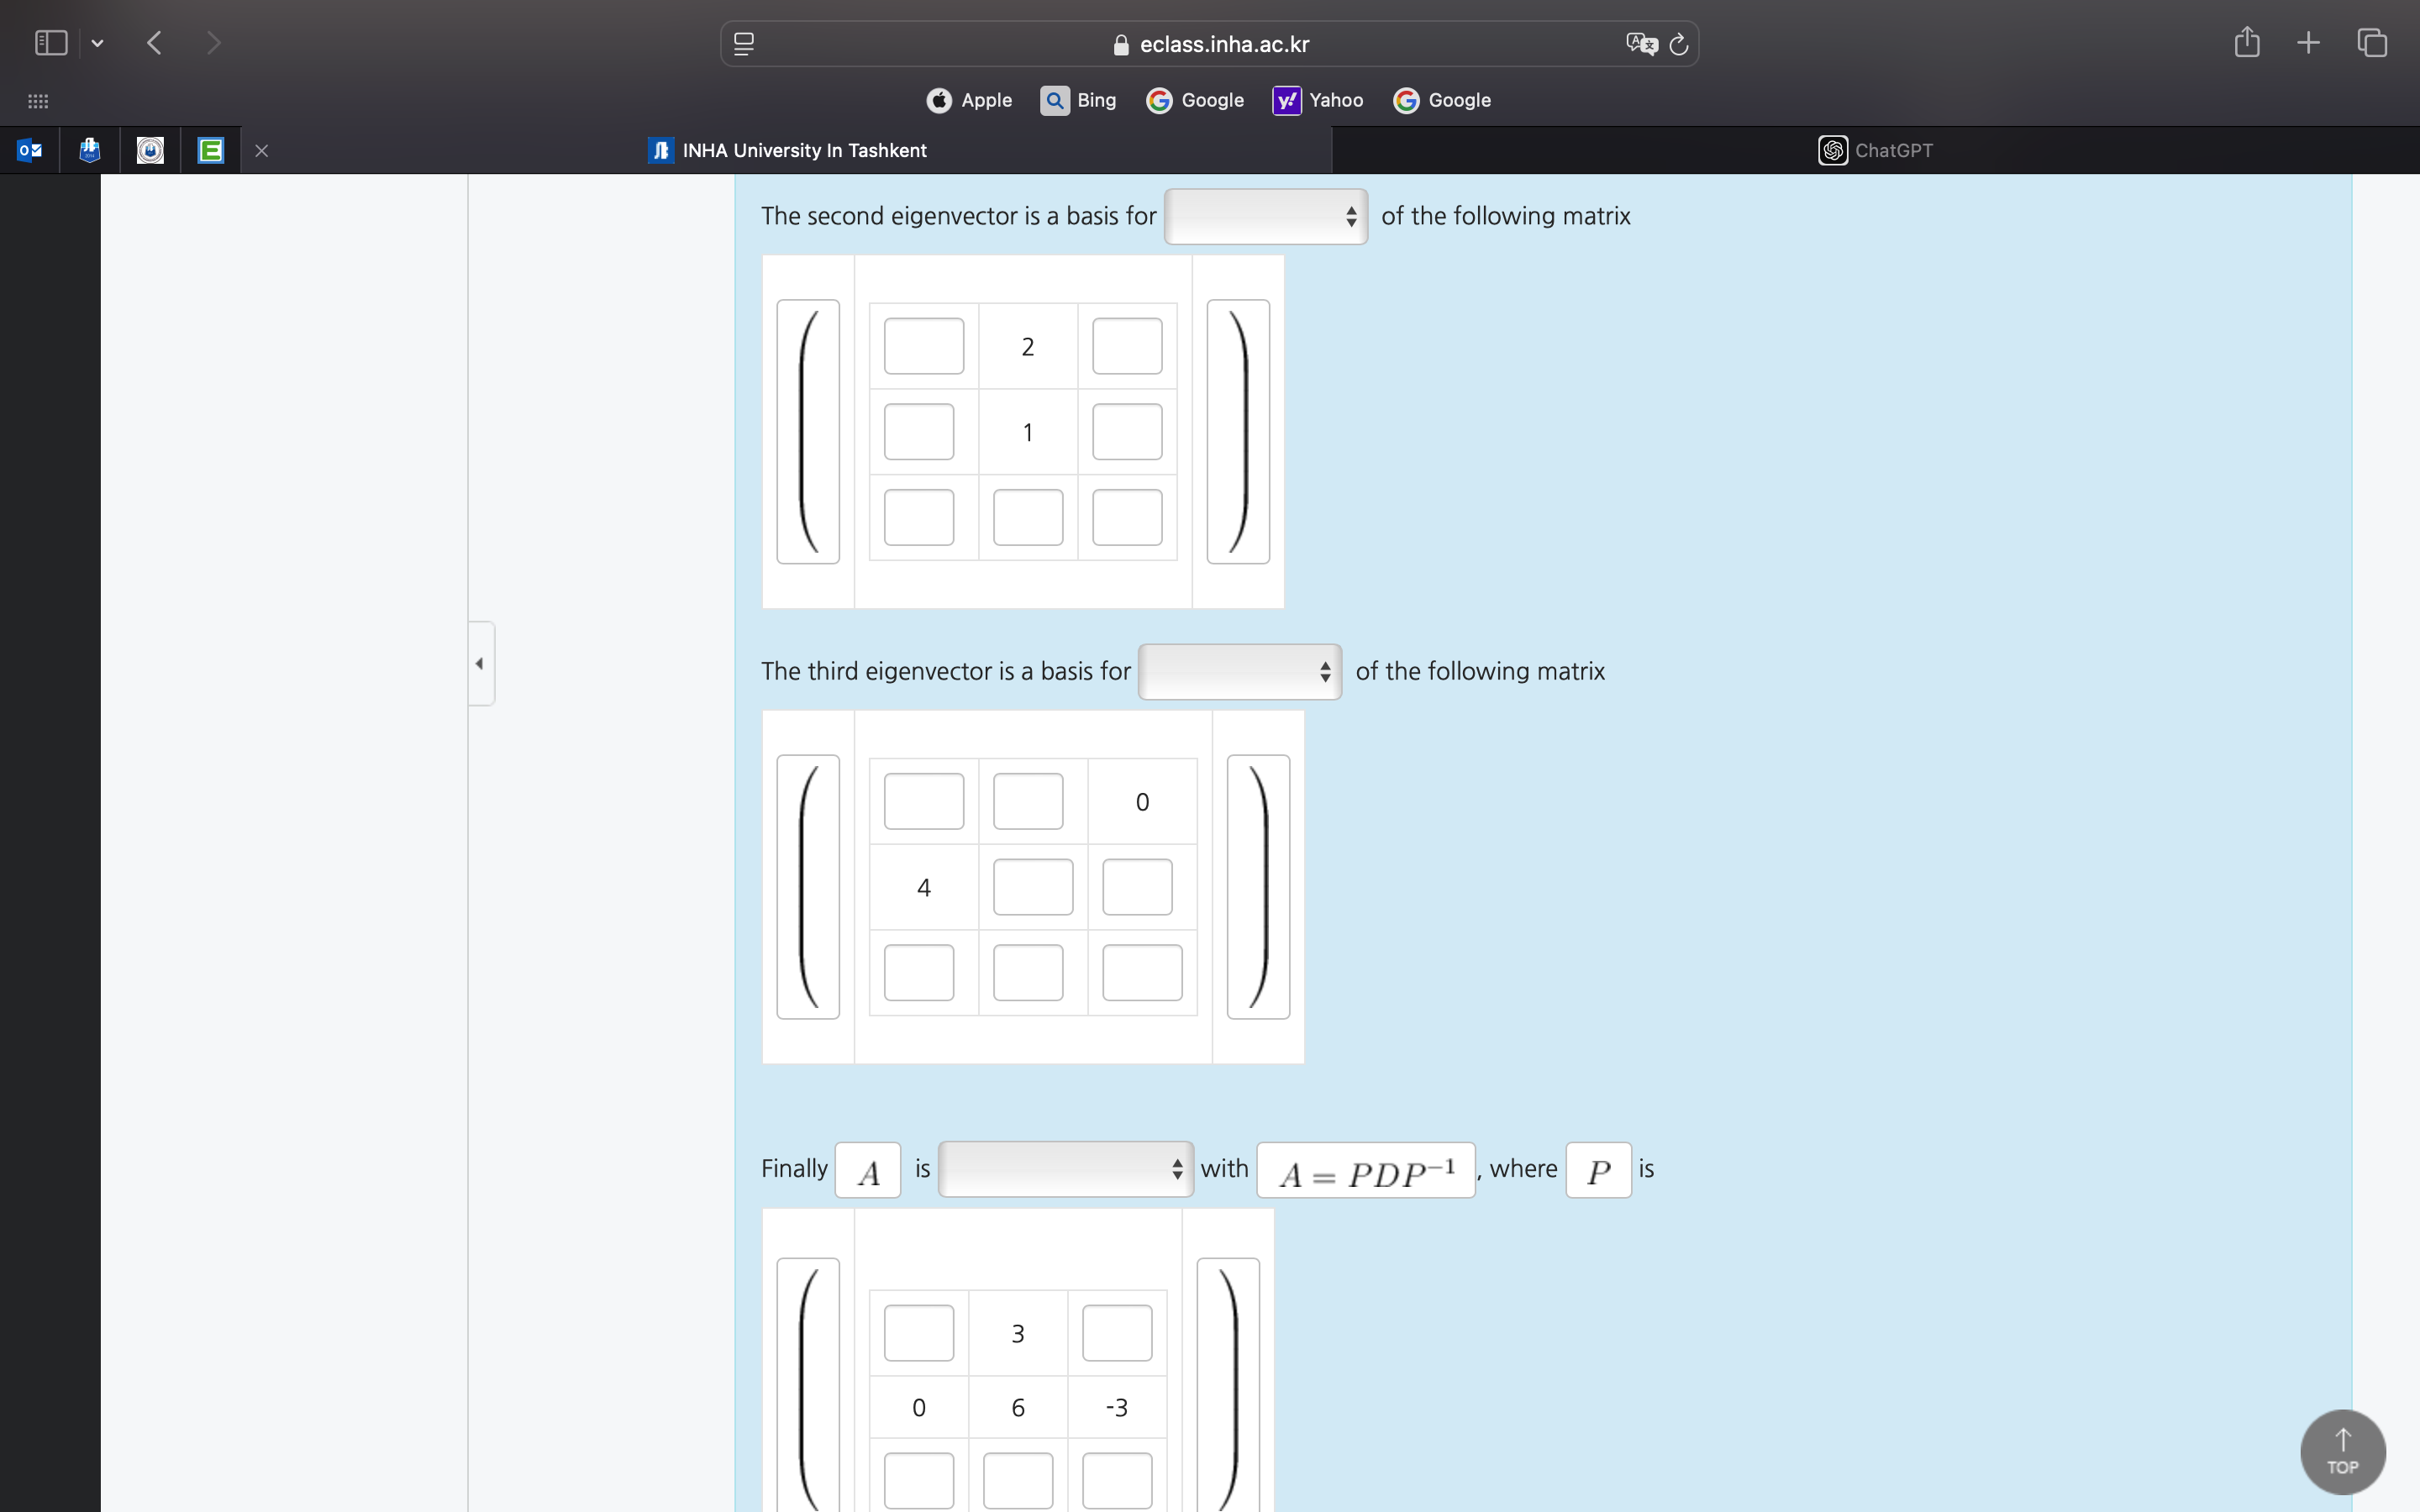This screenshot has height=1512, width=2420.
Task: Click P matrix row 3 column 1 input
Action: (919, 1481)
